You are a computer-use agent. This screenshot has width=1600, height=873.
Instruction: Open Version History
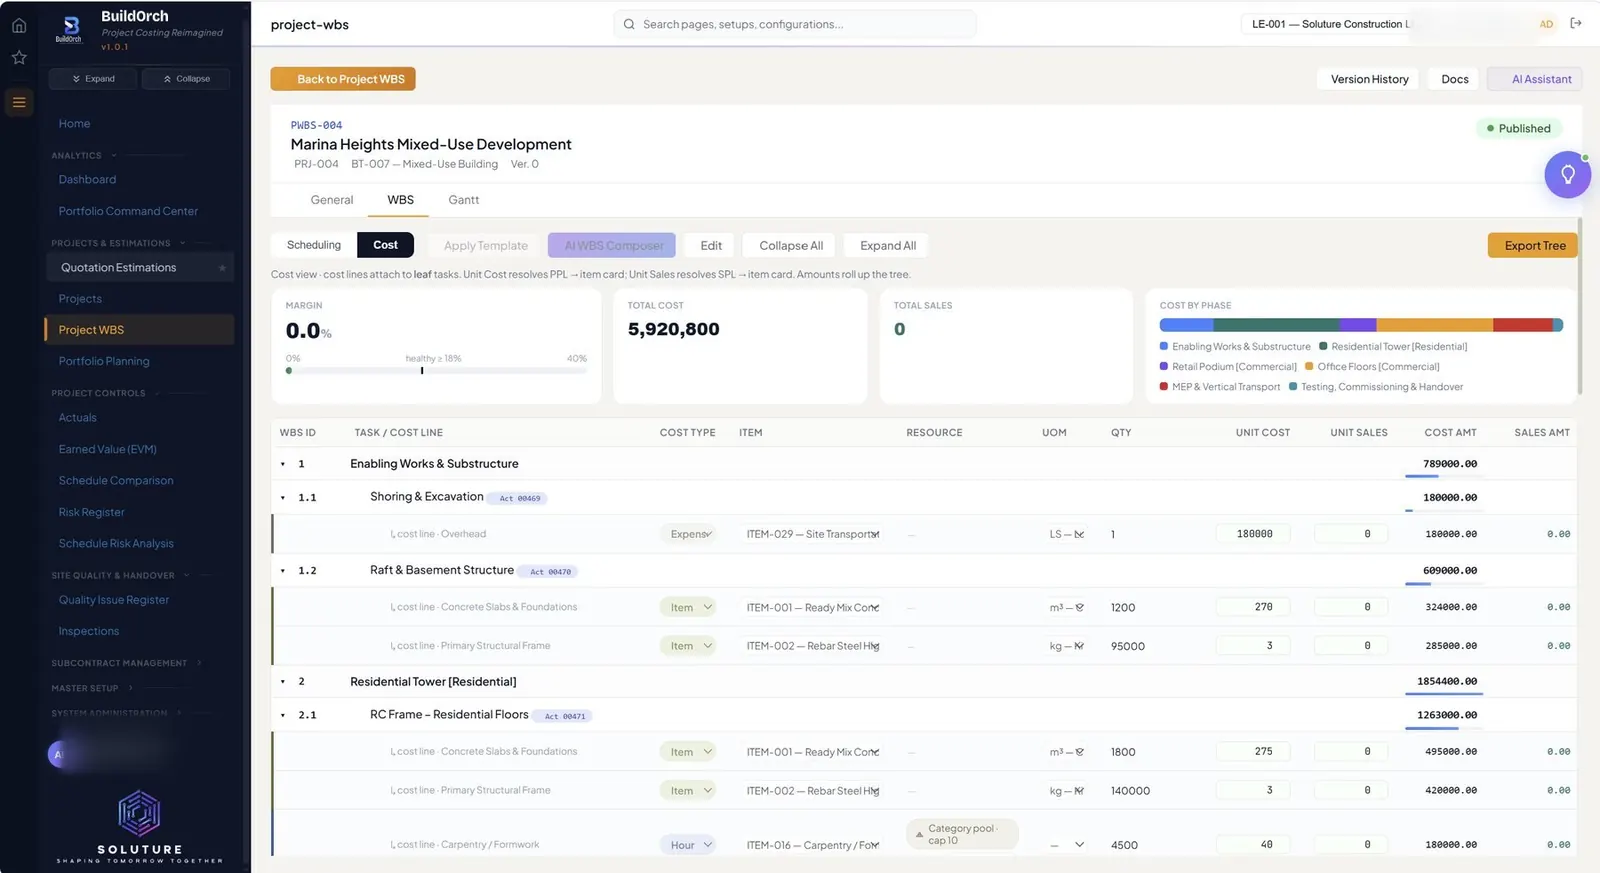click(1369, 79)
